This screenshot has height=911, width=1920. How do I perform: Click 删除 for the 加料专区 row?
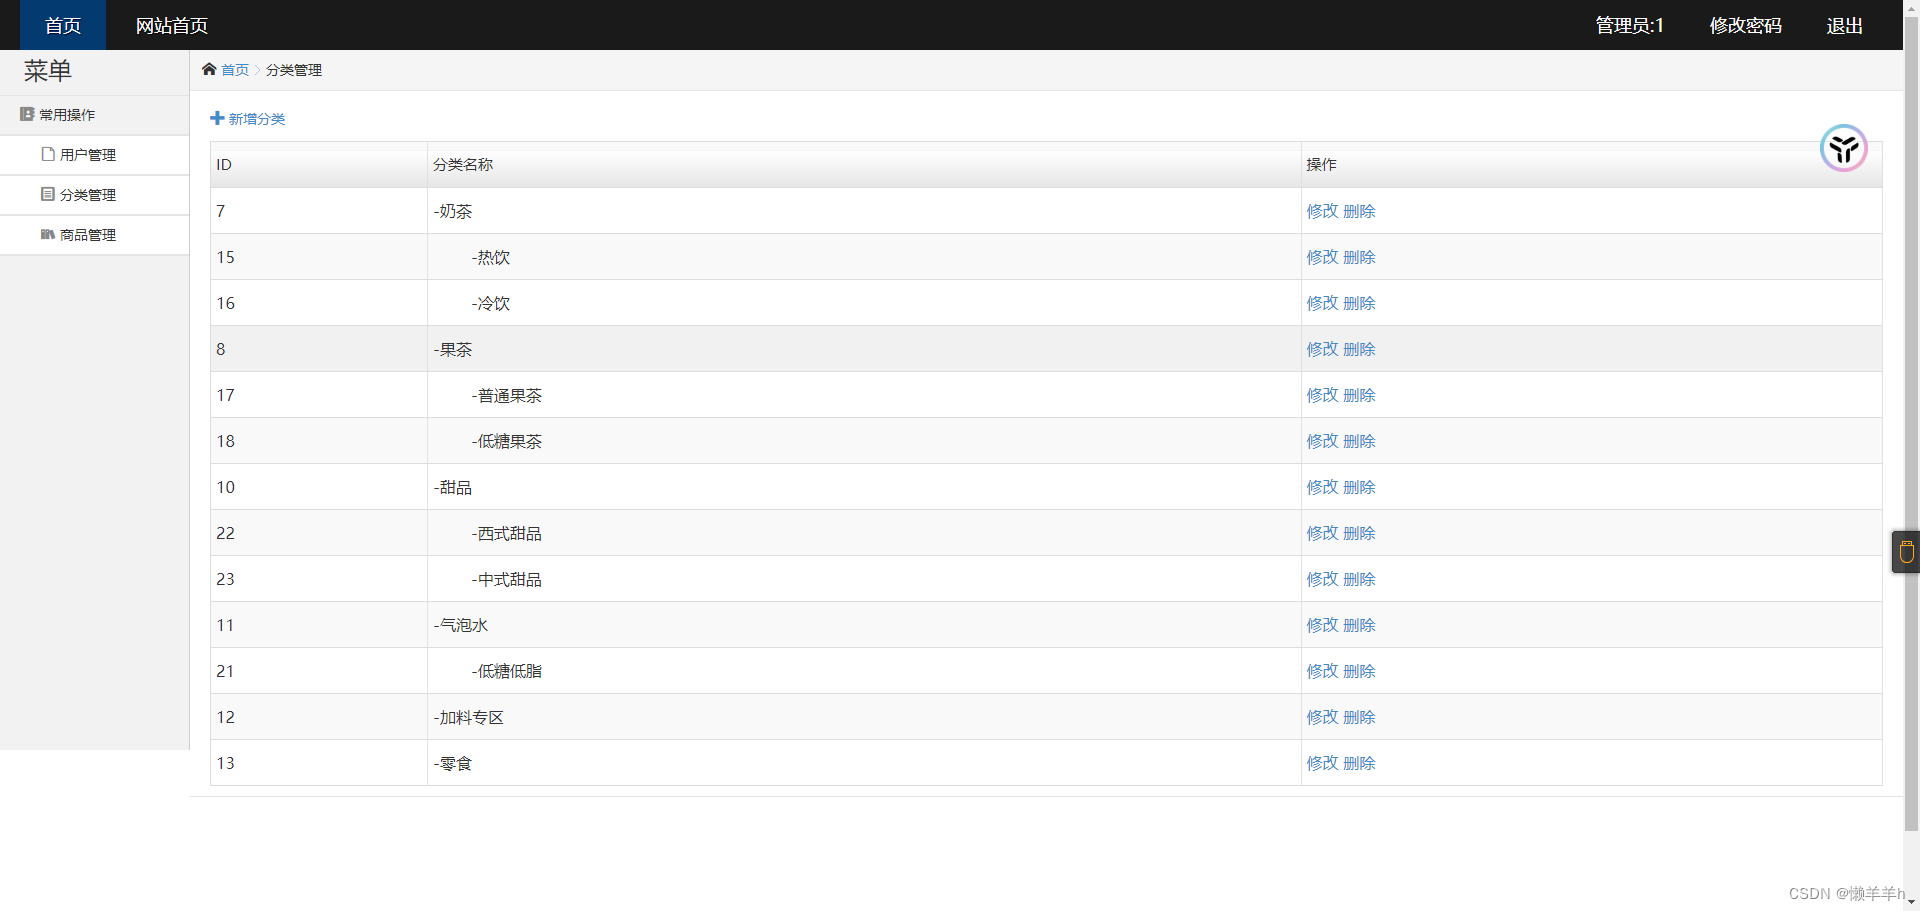1359,717
